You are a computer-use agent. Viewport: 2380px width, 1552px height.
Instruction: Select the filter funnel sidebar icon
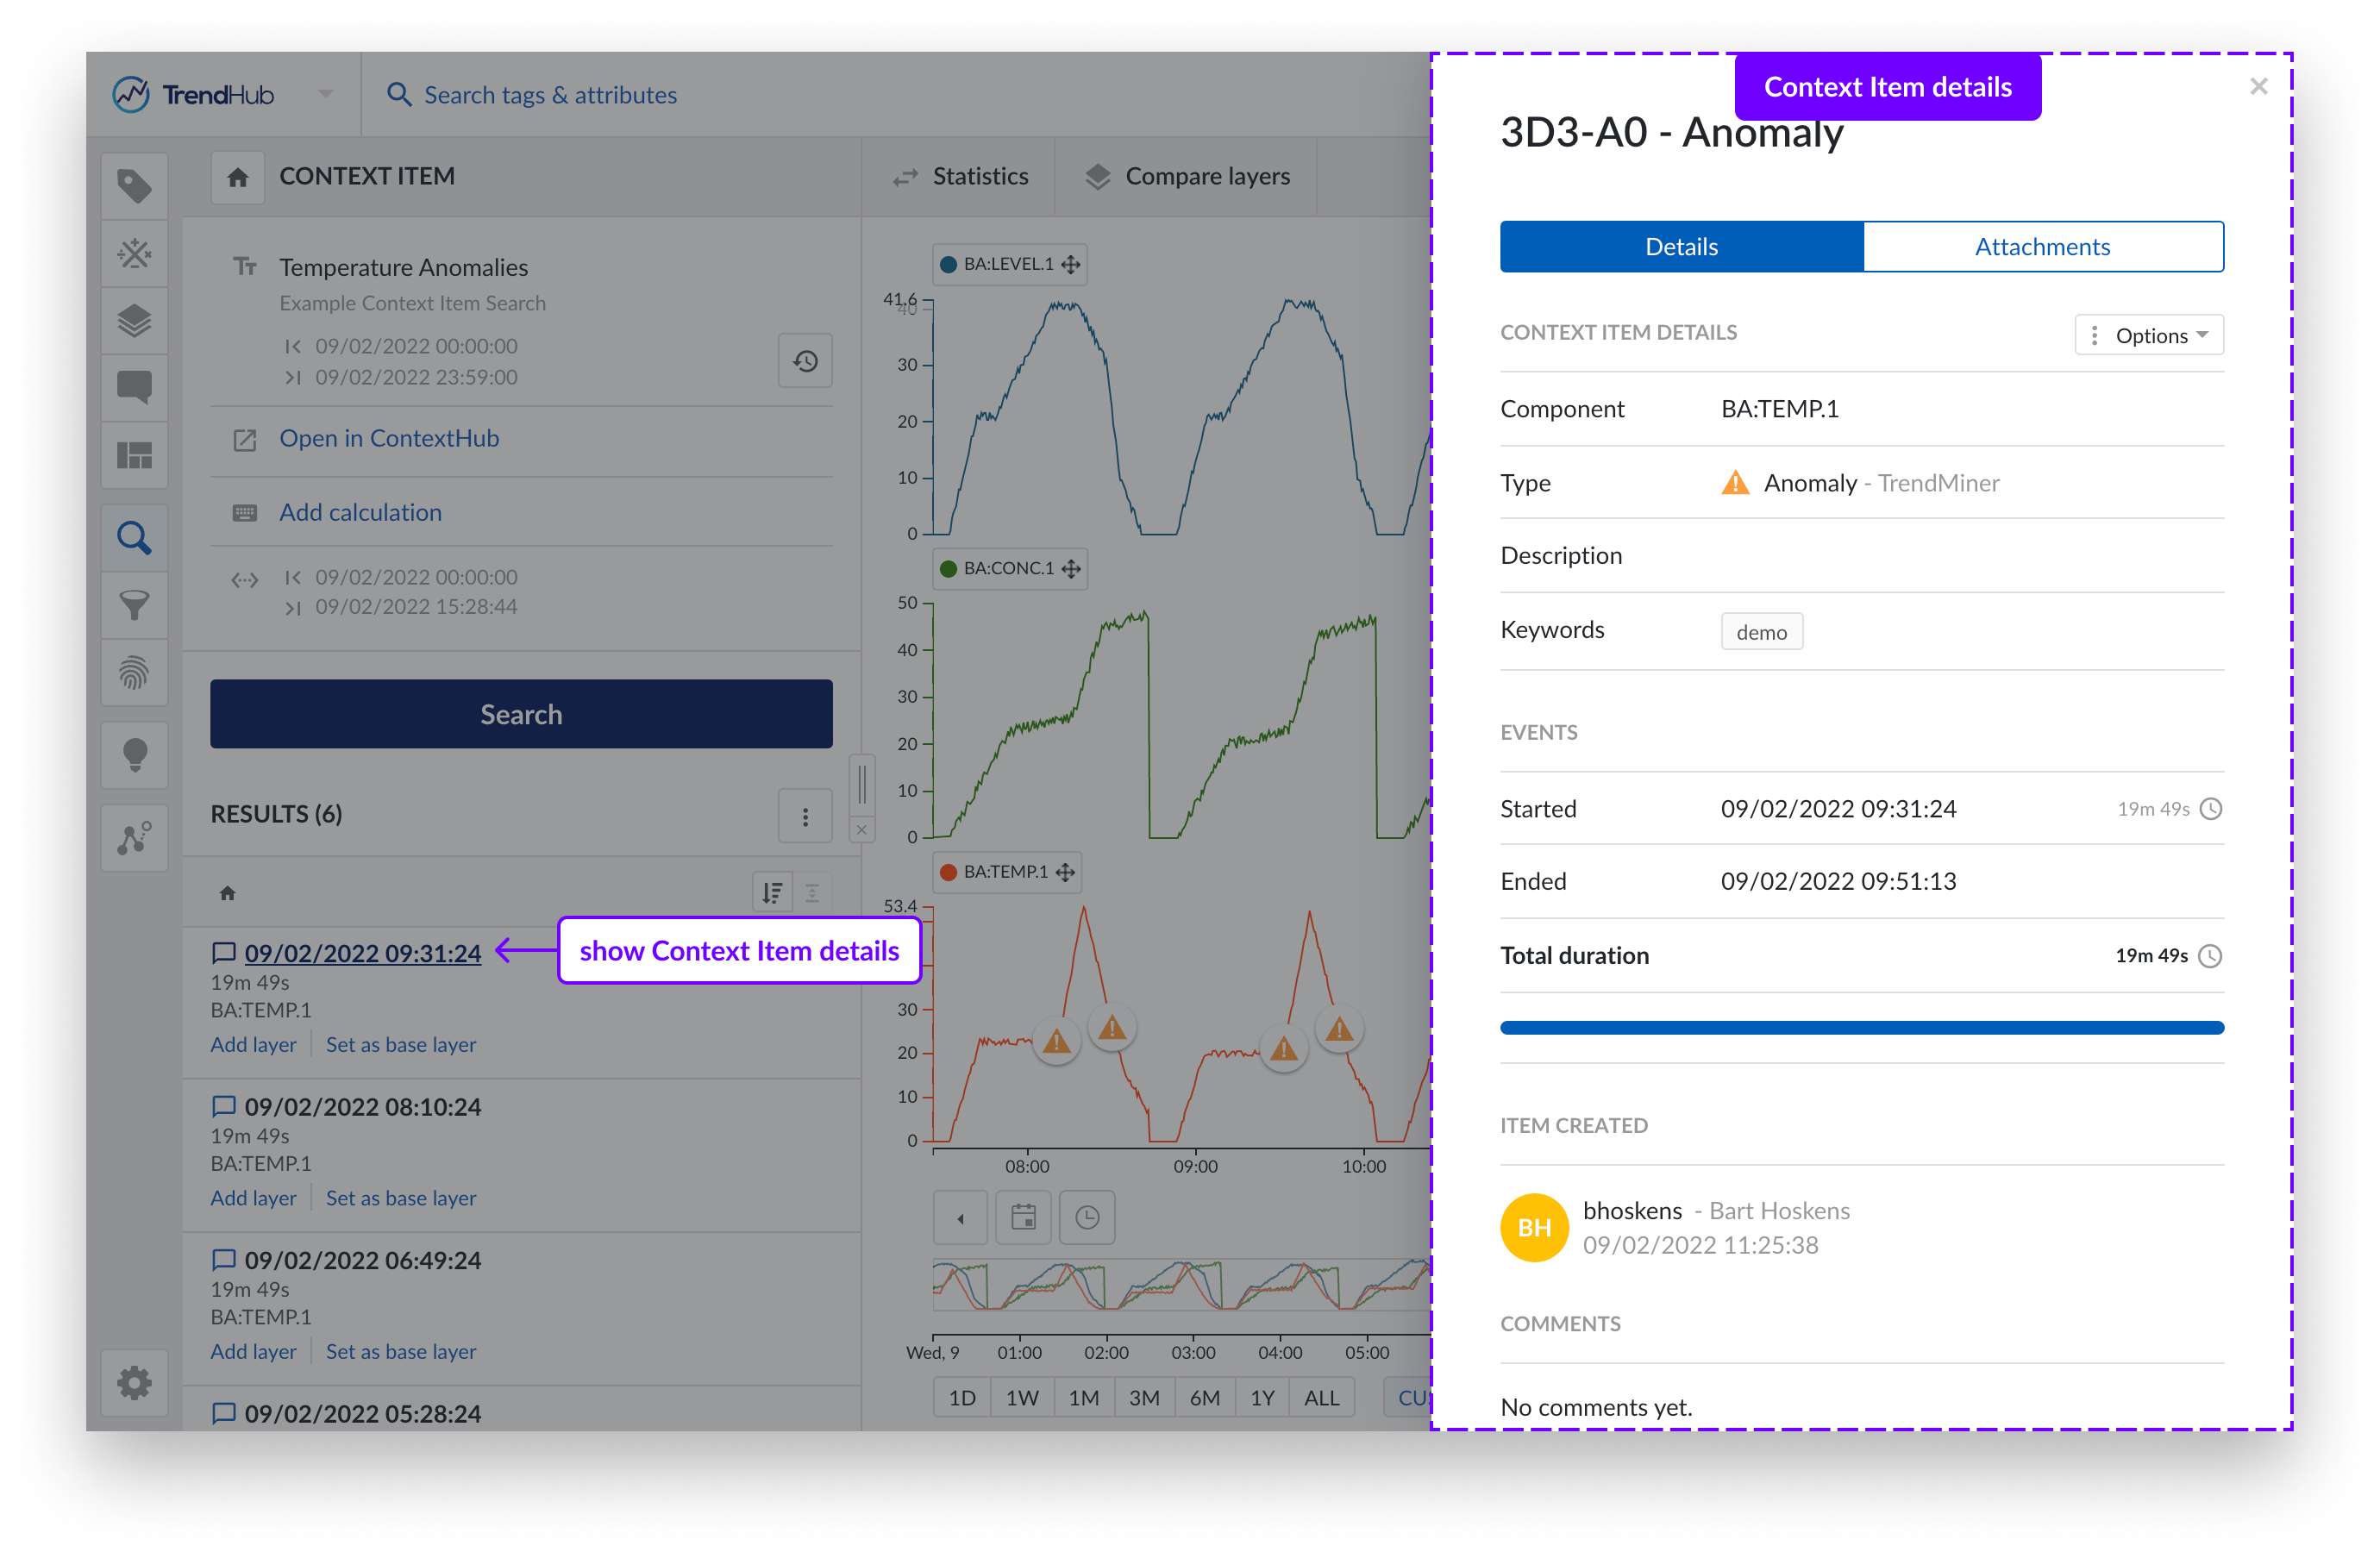point(134,605)
